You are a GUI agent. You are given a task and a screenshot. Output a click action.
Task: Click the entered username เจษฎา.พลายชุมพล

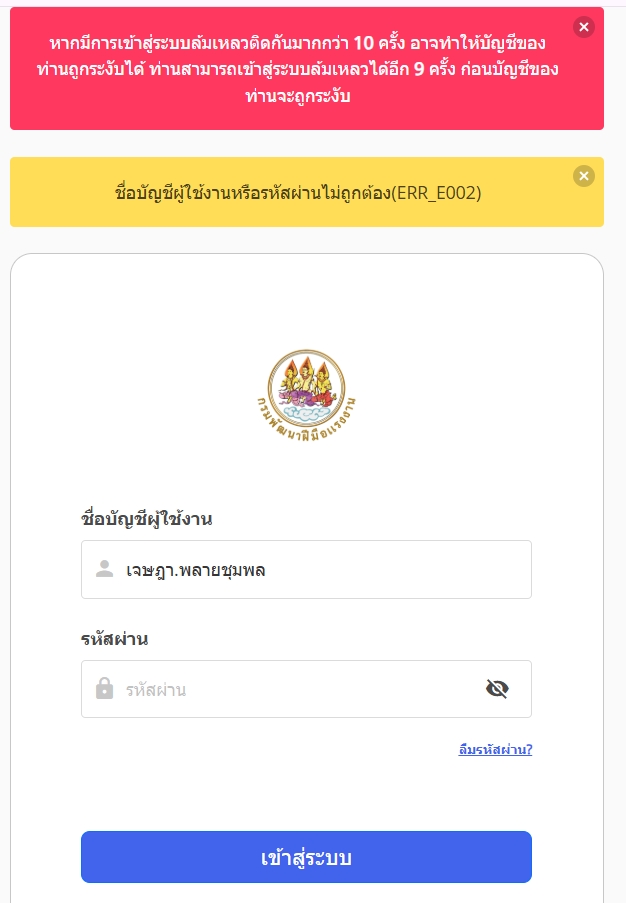(x=196, y=570)
